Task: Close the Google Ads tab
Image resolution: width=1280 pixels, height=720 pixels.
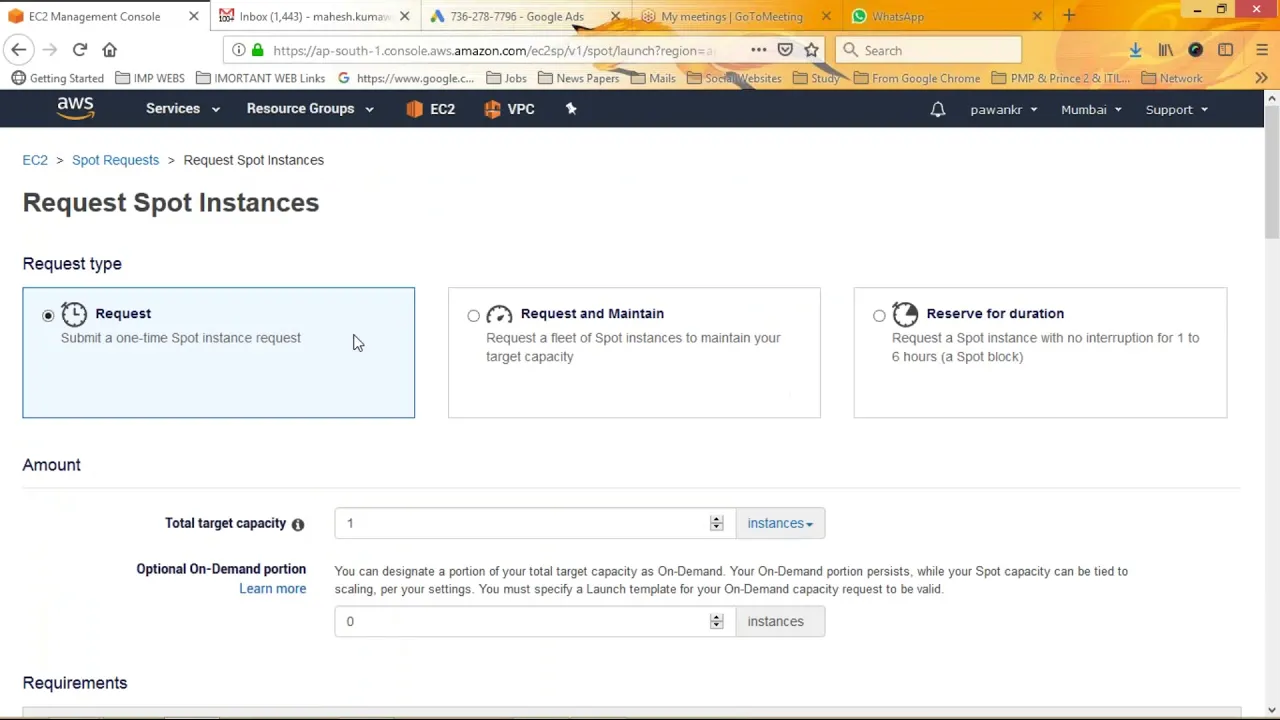Action: click(x=615, y=16)
